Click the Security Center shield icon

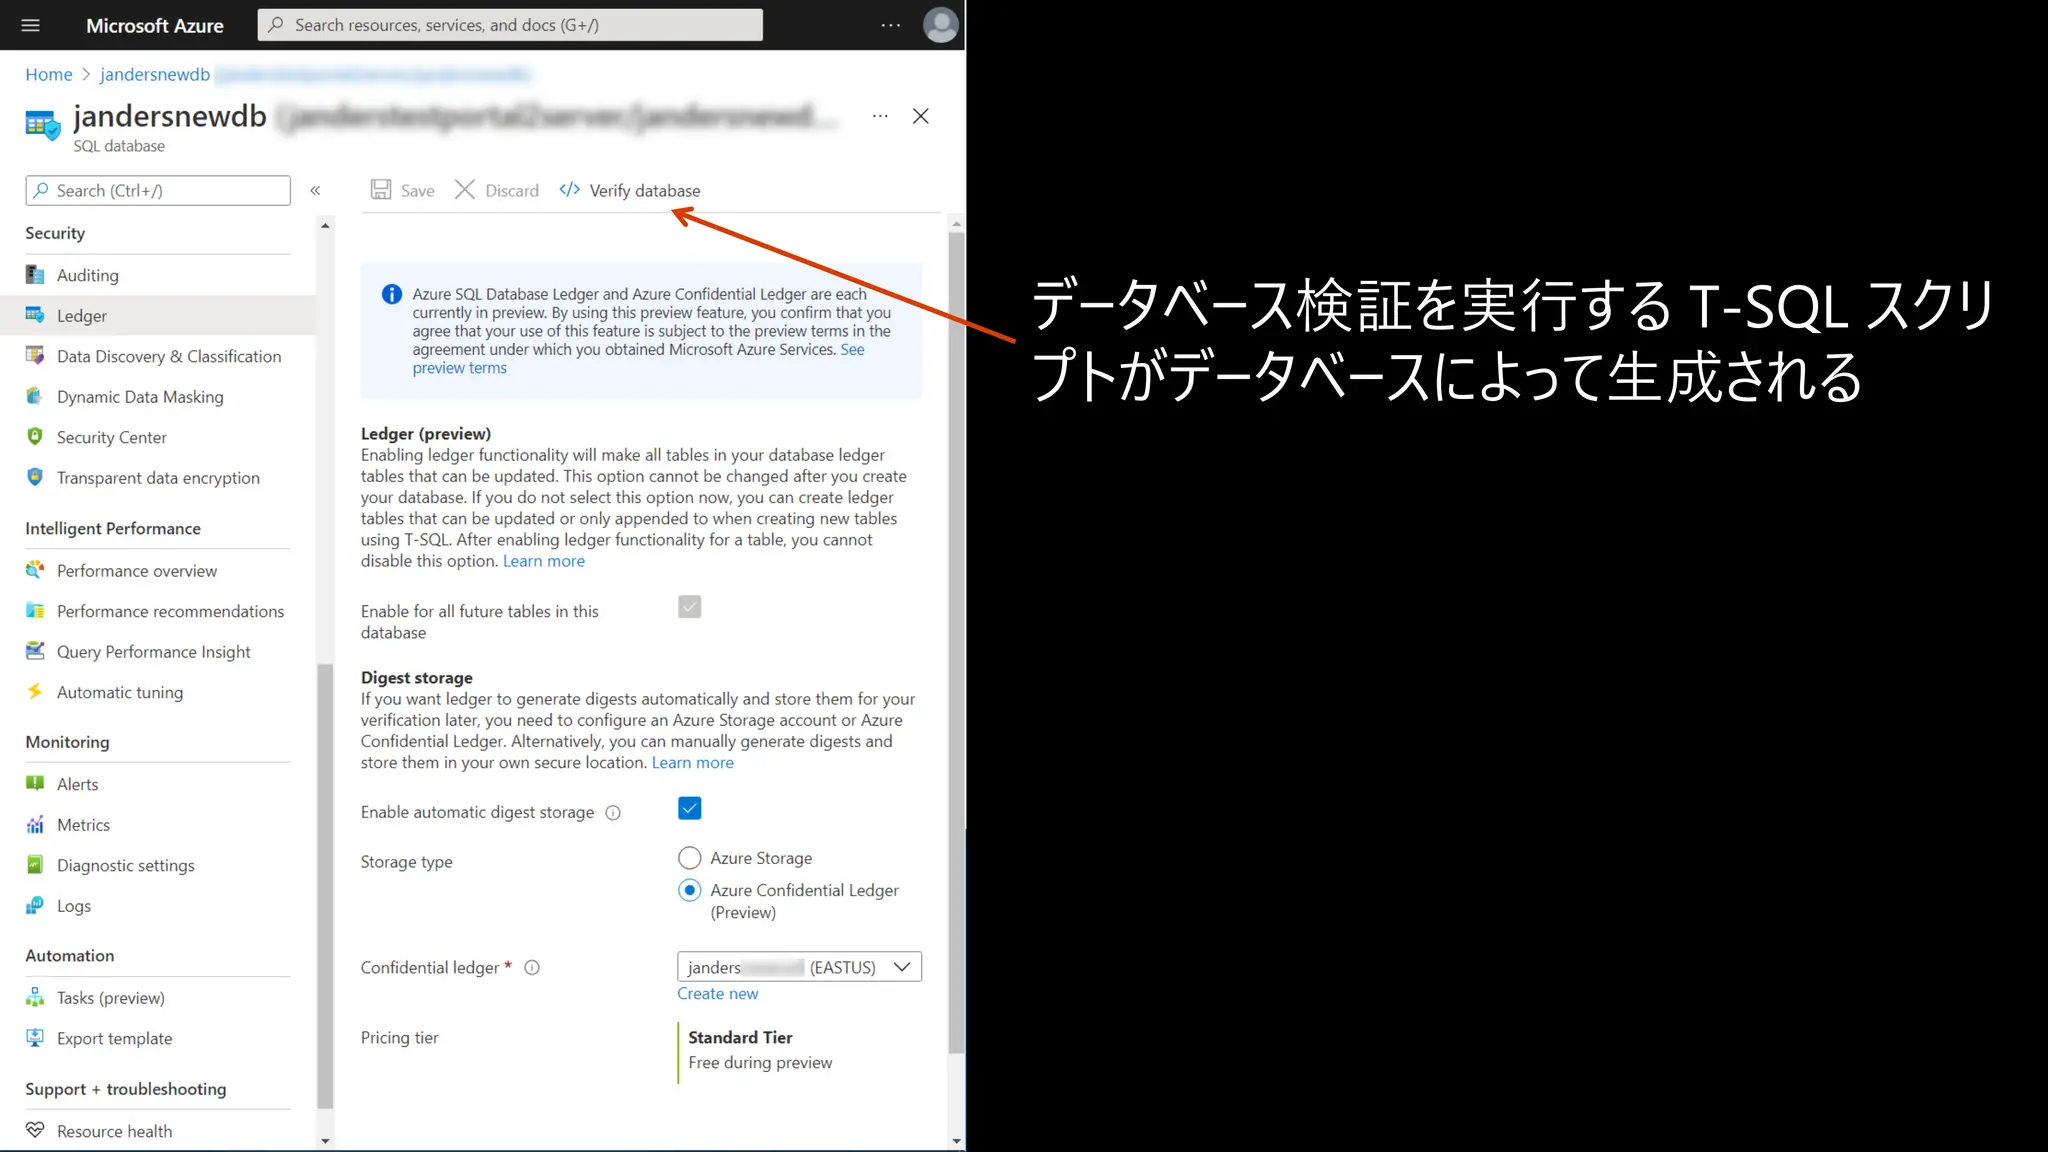click(x=35, y=436)
